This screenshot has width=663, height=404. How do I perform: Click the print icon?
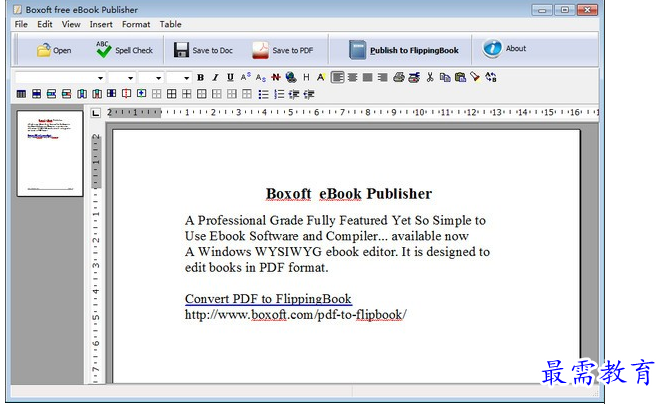399,77
